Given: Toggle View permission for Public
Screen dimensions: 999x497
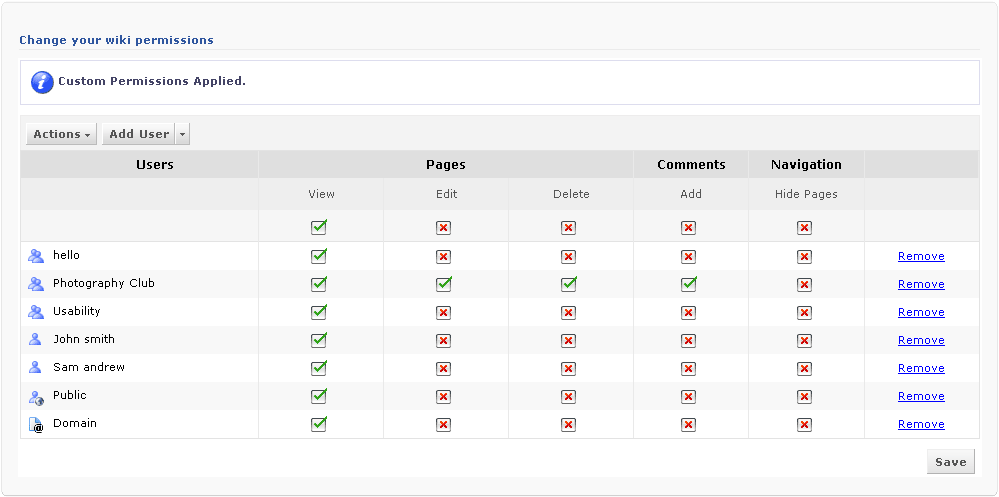Looking at the screenshot, I should pos(319,396).
